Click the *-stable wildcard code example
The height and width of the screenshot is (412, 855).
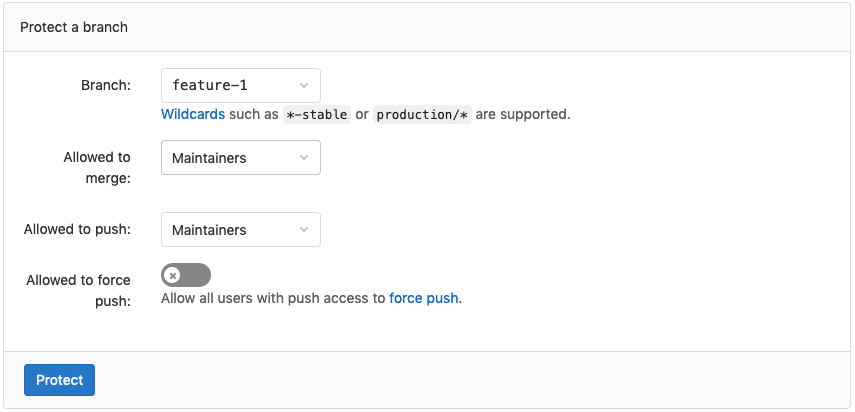click(x=317, y=114)
